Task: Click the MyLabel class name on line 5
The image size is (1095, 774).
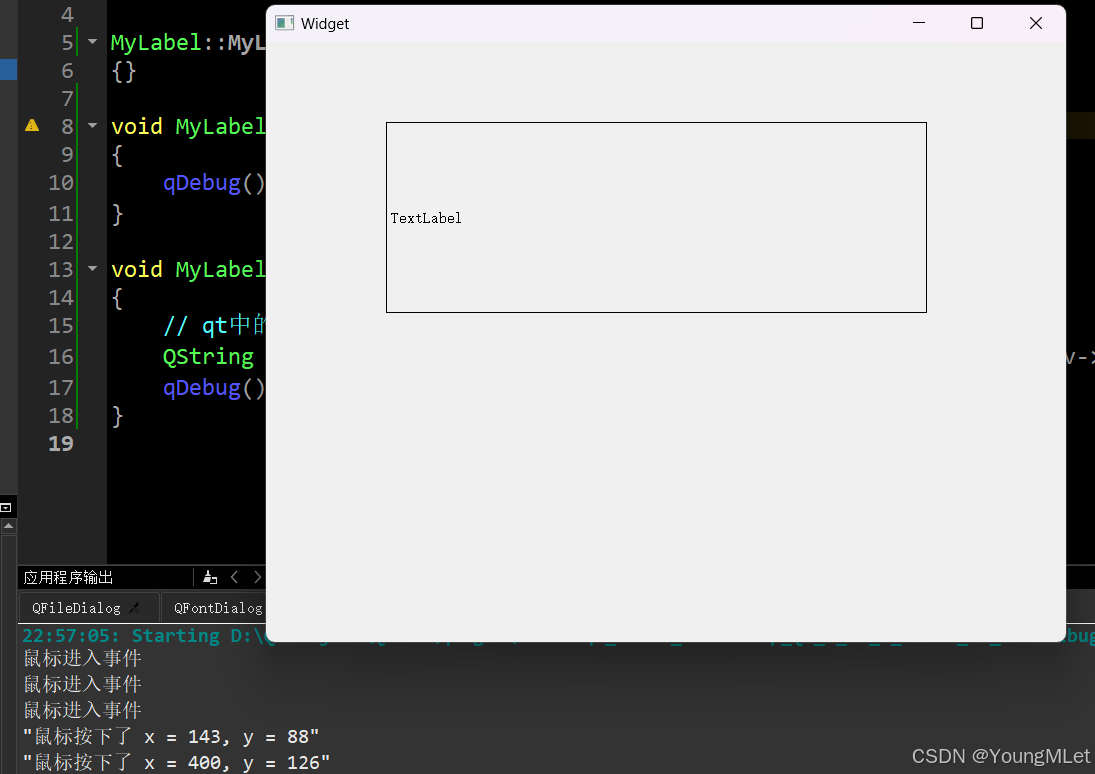Action: [x=156, y=43]
